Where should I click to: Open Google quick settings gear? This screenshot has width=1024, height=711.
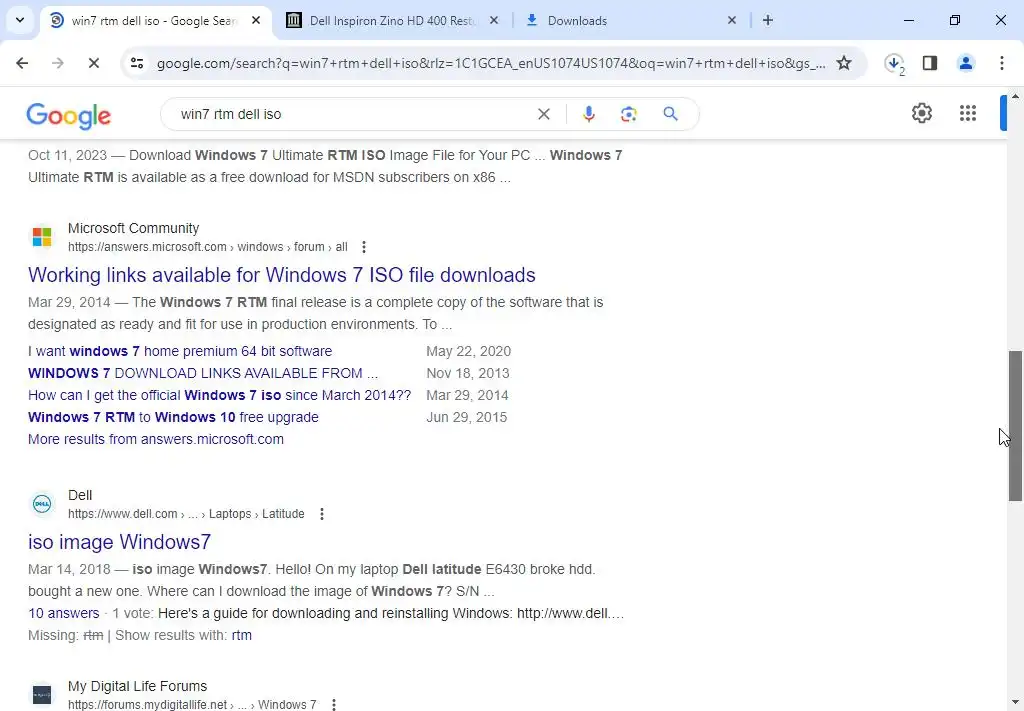[x=921, y=113]
